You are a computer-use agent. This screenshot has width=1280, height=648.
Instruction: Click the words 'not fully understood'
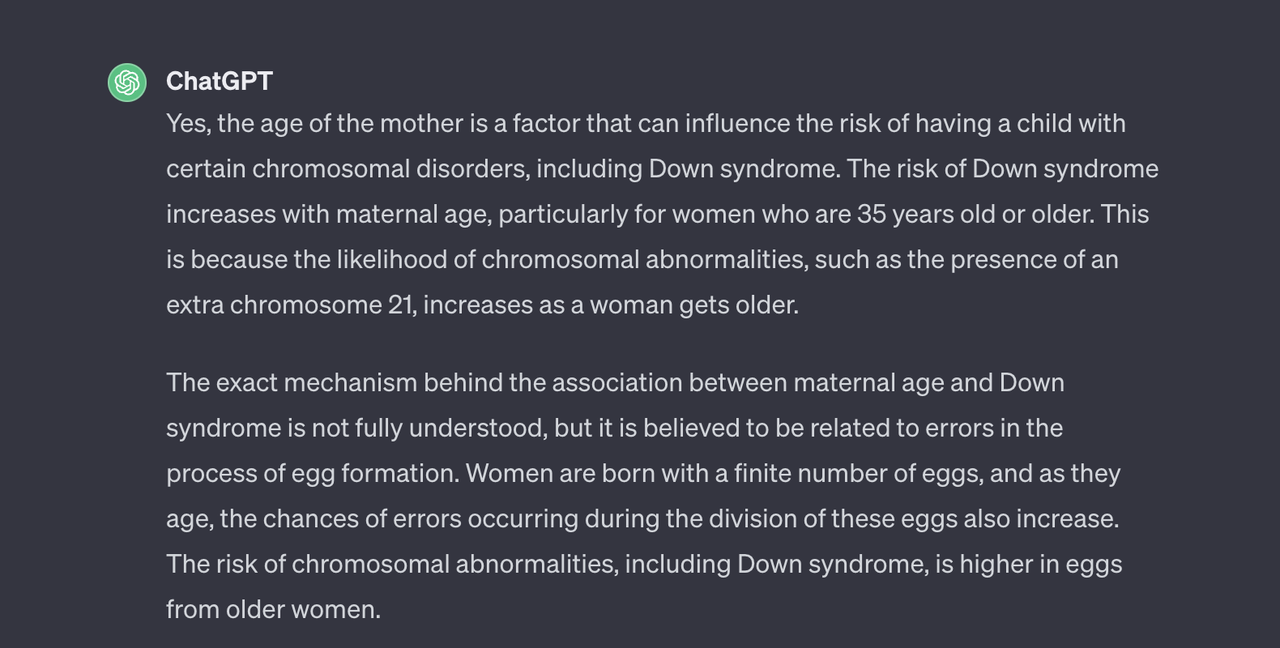428,428
